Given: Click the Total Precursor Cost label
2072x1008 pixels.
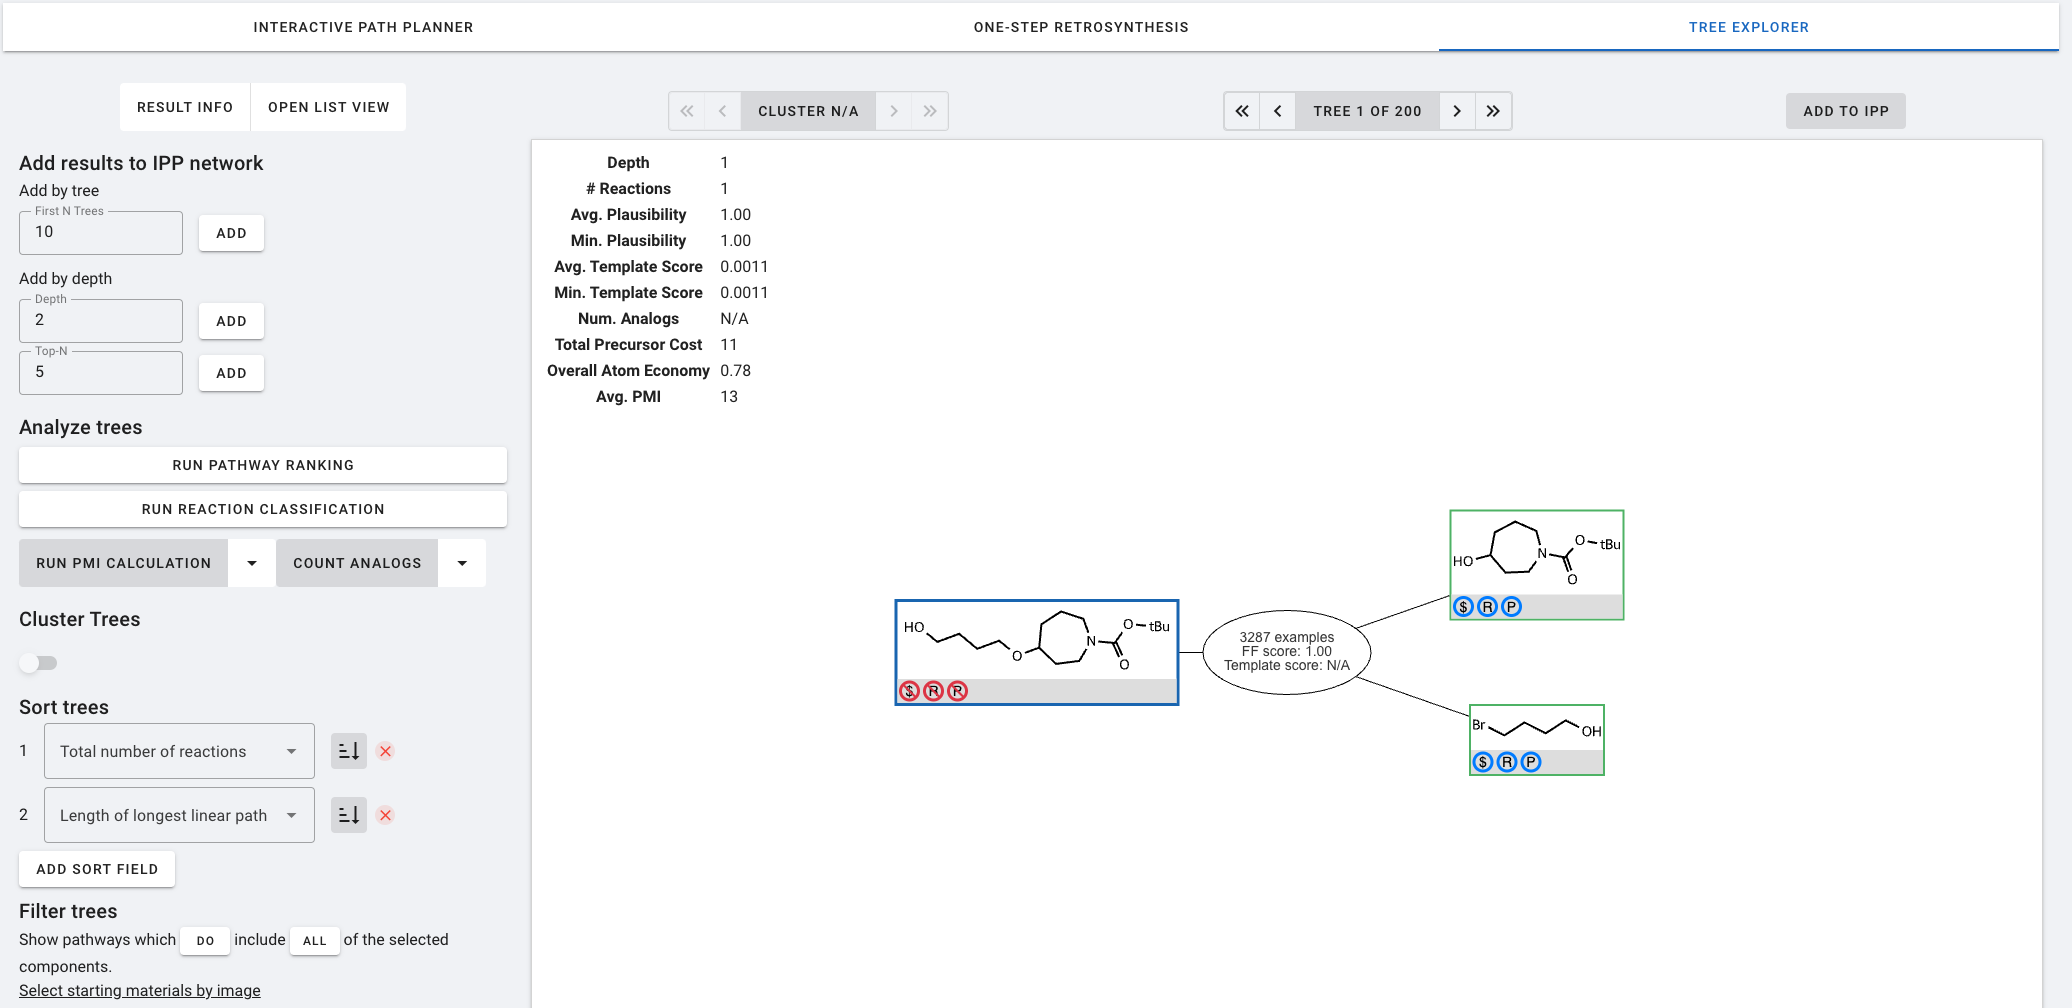Looking at the screenshot, I should tap(629, 345).
